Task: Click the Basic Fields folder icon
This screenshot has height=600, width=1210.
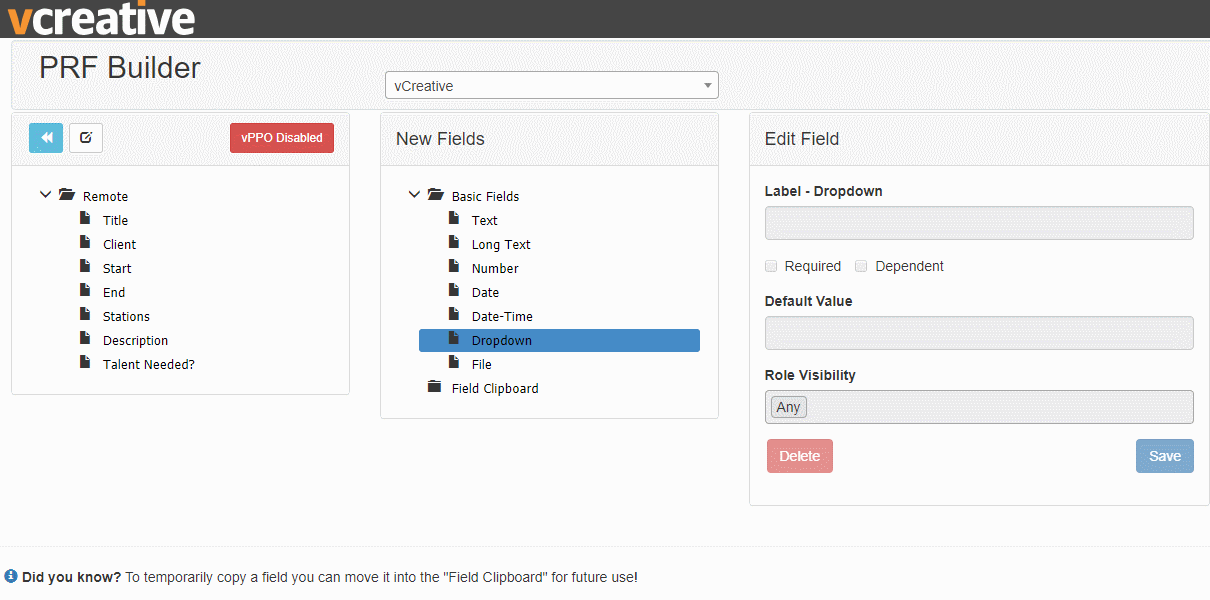Action: (436, 195)
